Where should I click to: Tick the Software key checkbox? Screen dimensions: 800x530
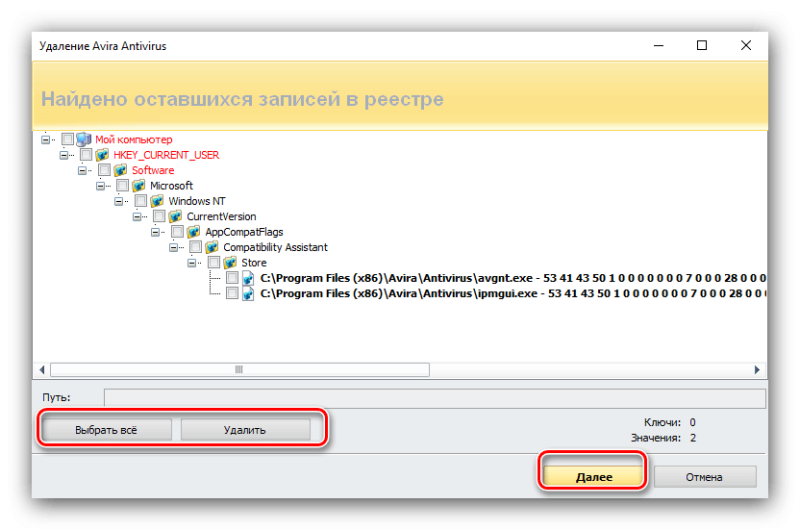click(x=104, y=170)
